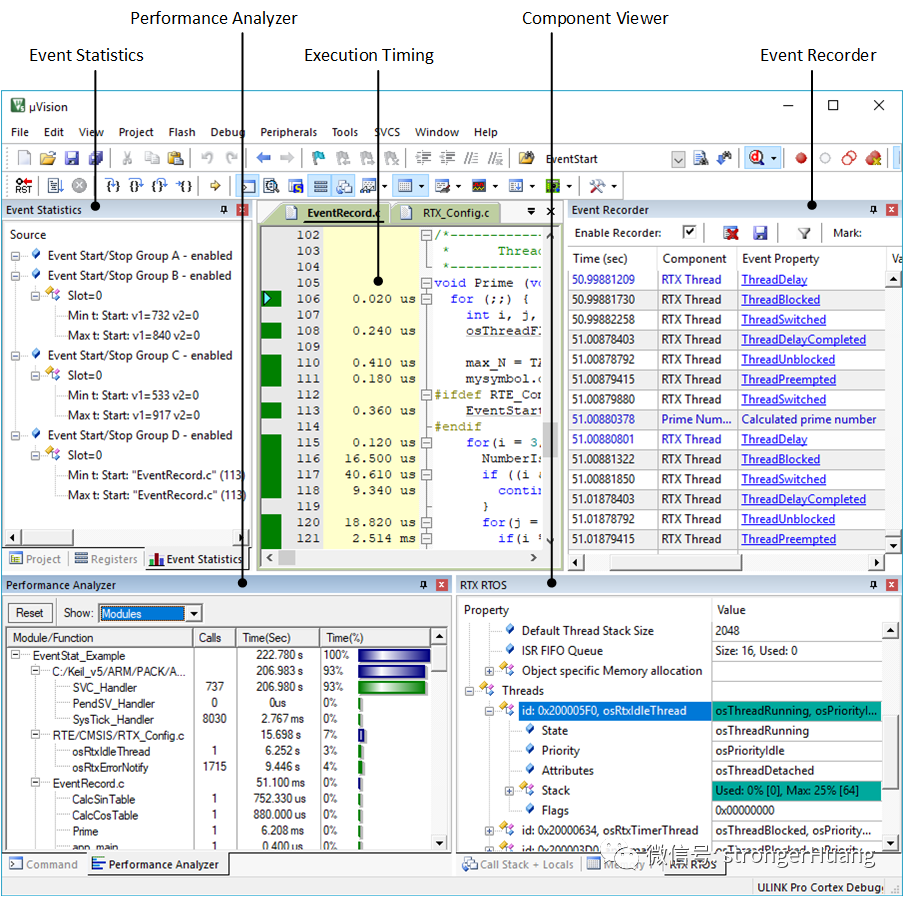
Task: Open the Flash menu
Action: [x=182, y=132]
